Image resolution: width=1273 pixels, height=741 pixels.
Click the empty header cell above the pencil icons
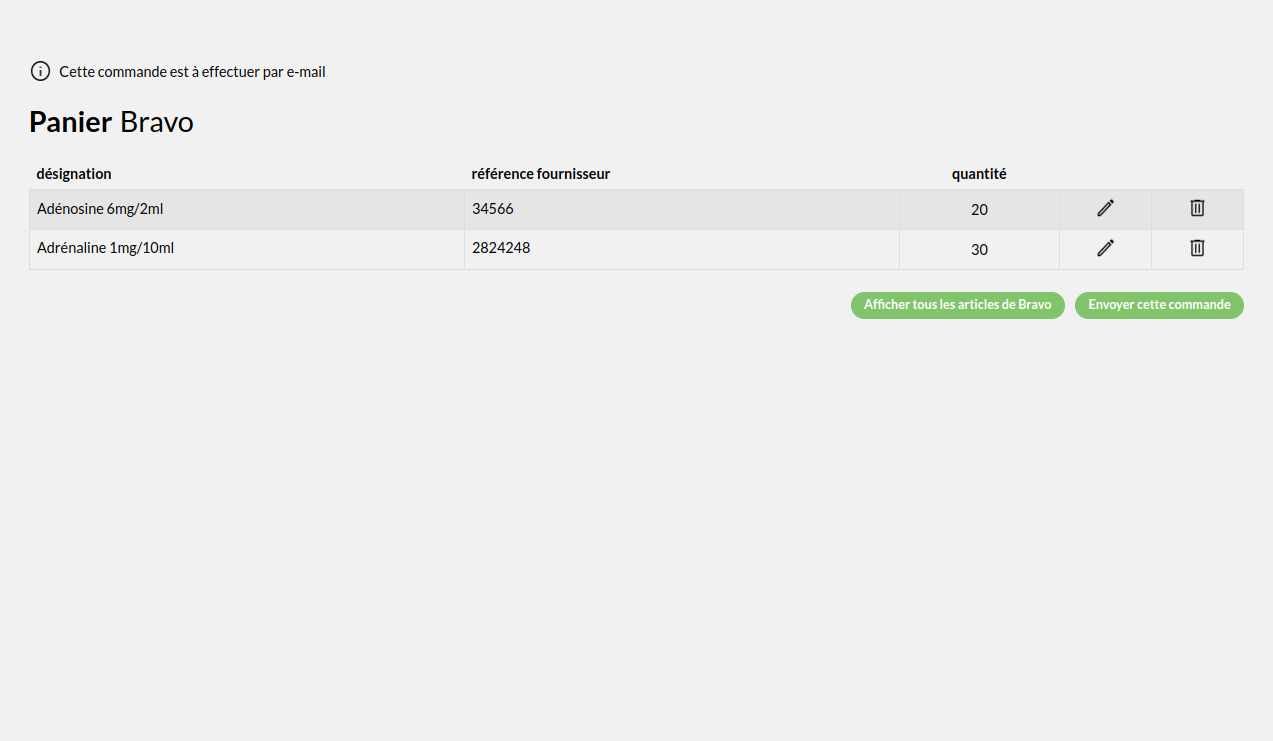1105,174
